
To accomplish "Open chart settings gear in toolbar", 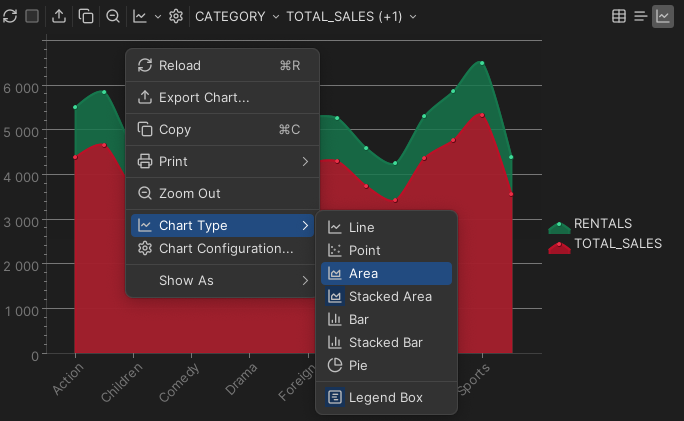I will point(176,17).
